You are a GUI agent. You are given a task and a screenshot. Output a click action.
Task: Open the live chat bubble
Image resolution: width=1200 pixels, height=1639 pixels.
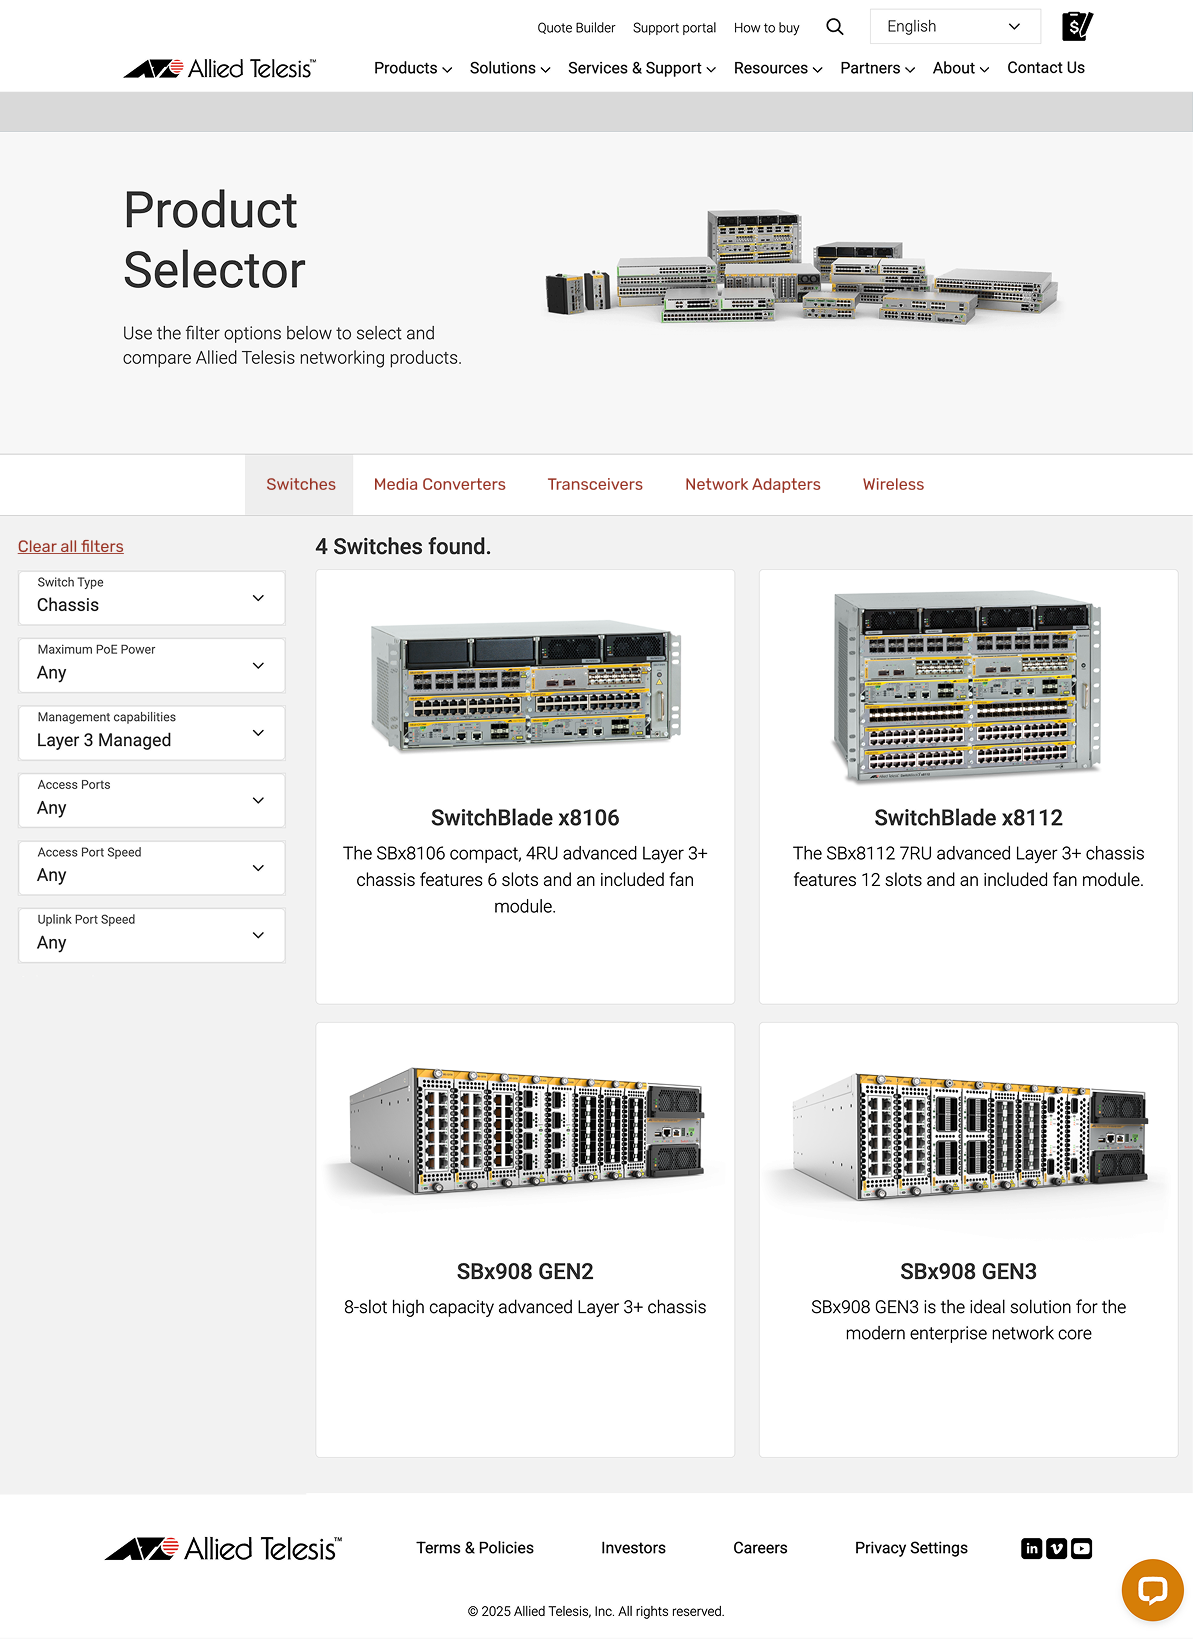pyautogui.click(x=1152, y=1589)
